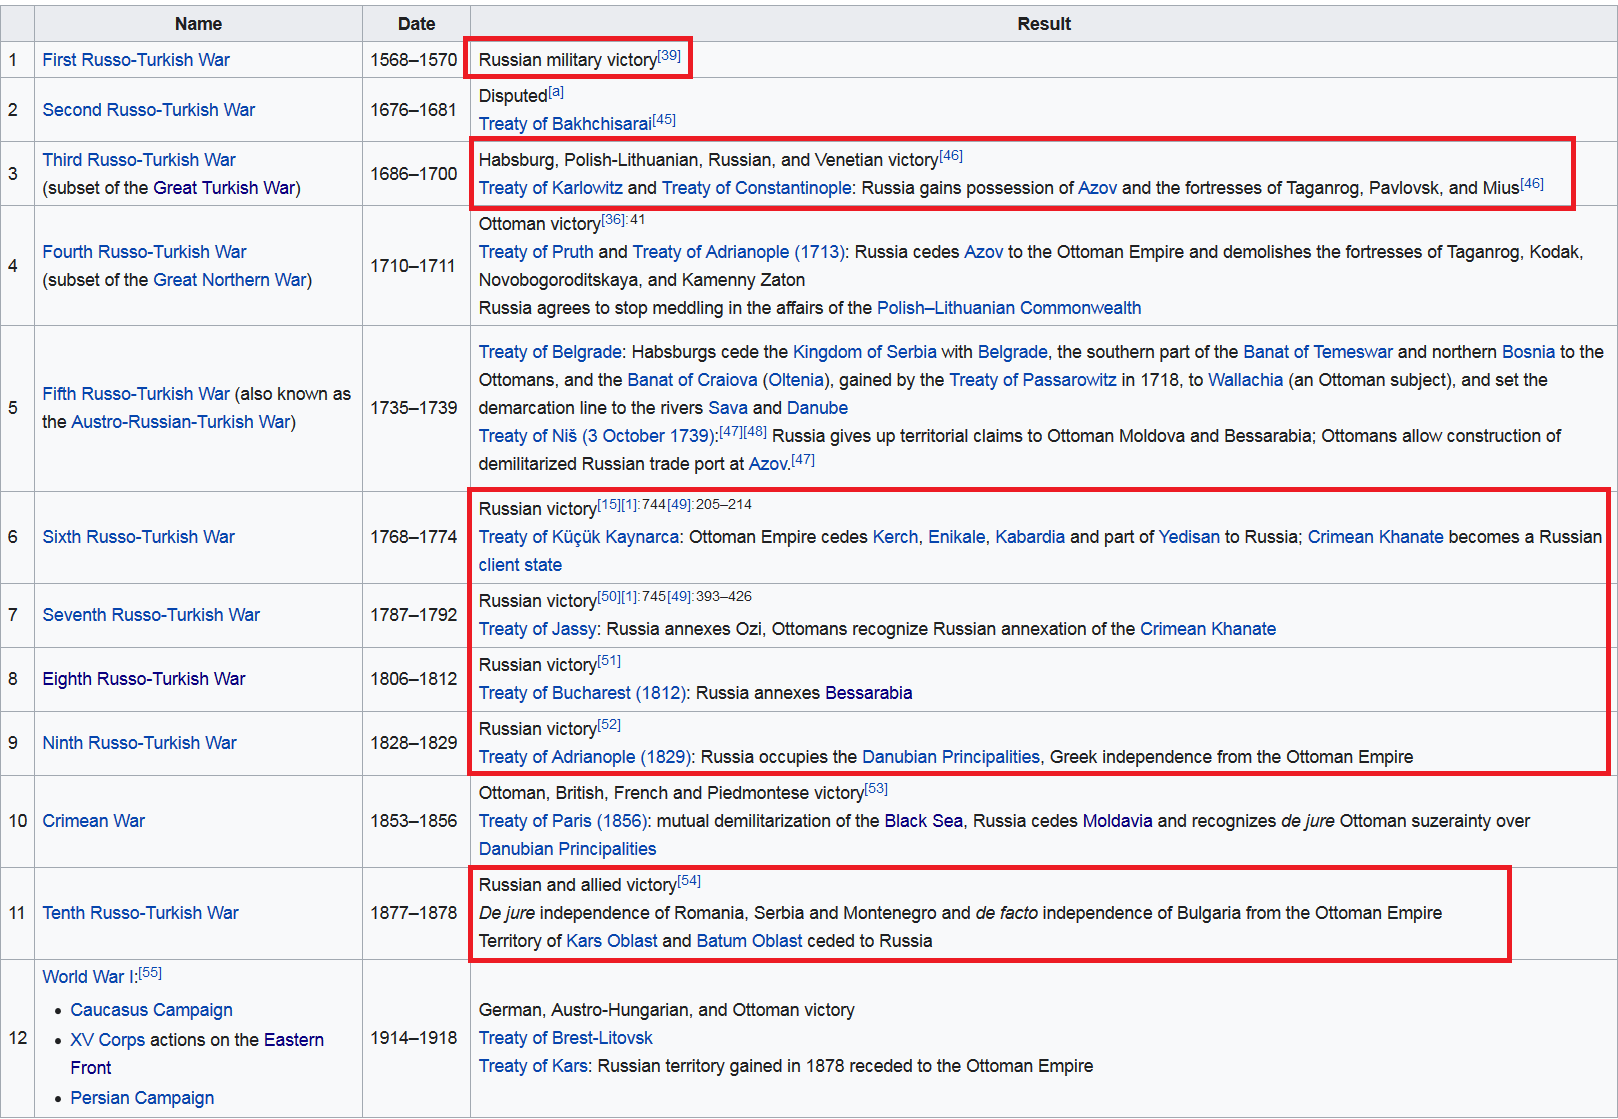This screenshot has width=1618, height=1119.
Task: Follow the Enikale link
Action: (957, 537)
